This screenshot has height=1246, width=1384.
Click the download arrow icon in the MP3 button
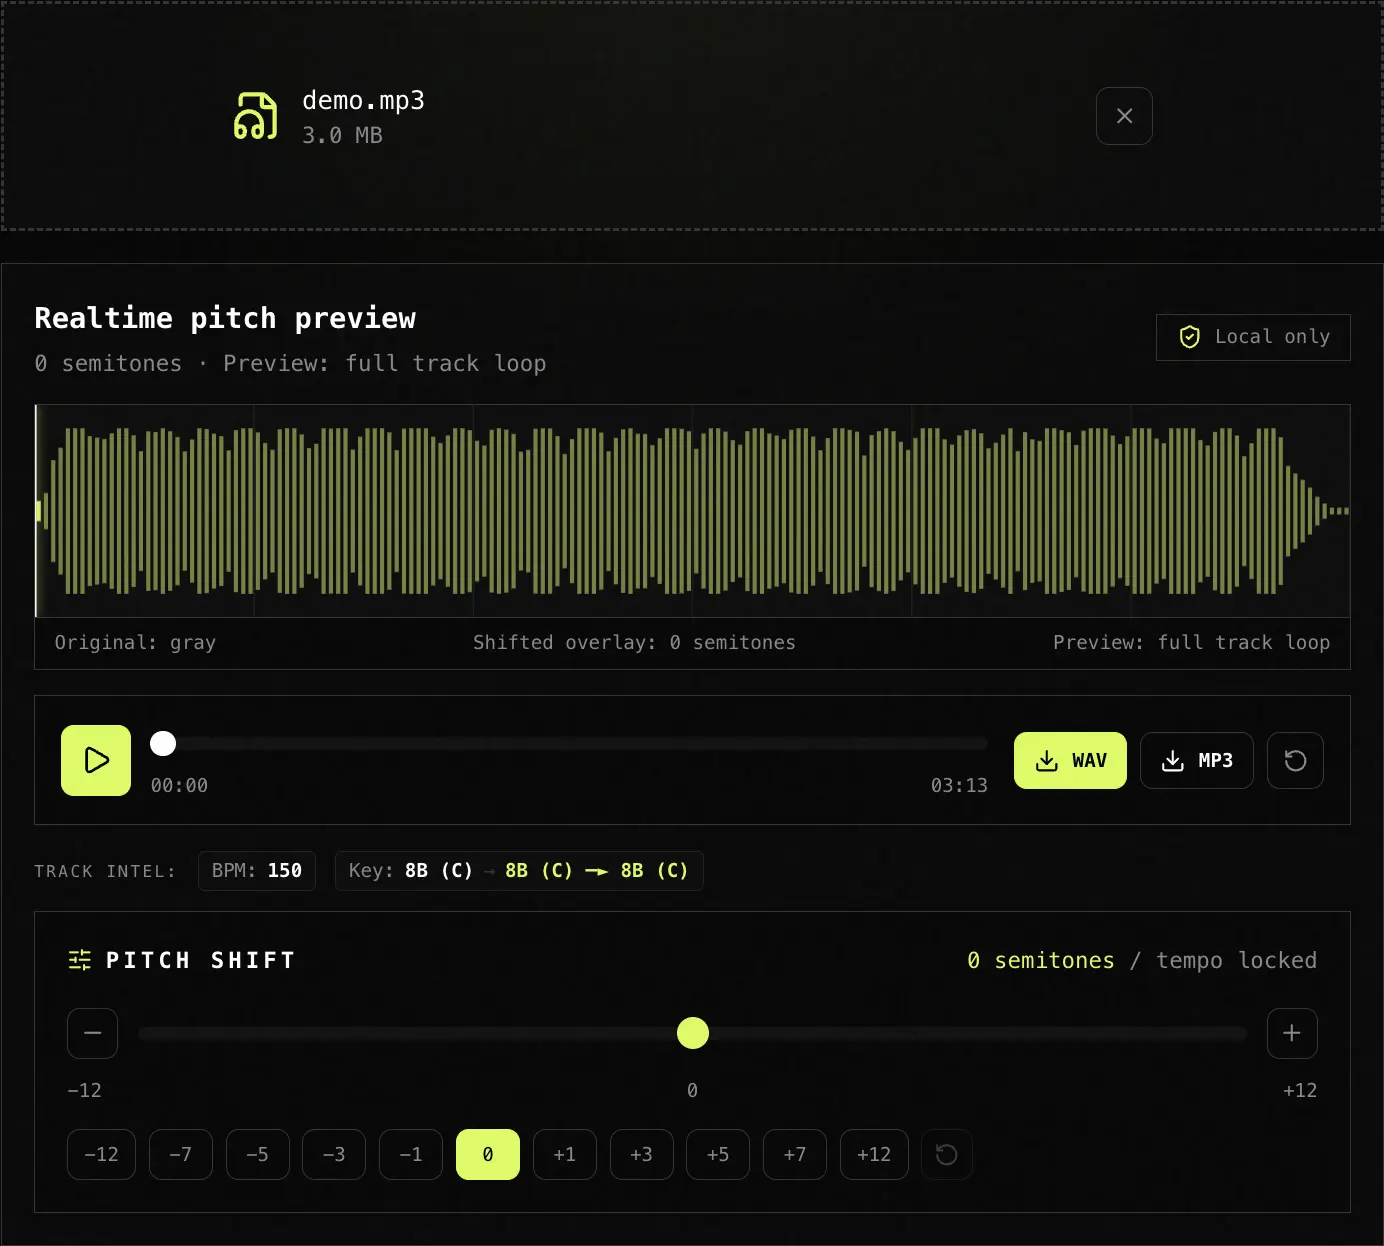1173,761
